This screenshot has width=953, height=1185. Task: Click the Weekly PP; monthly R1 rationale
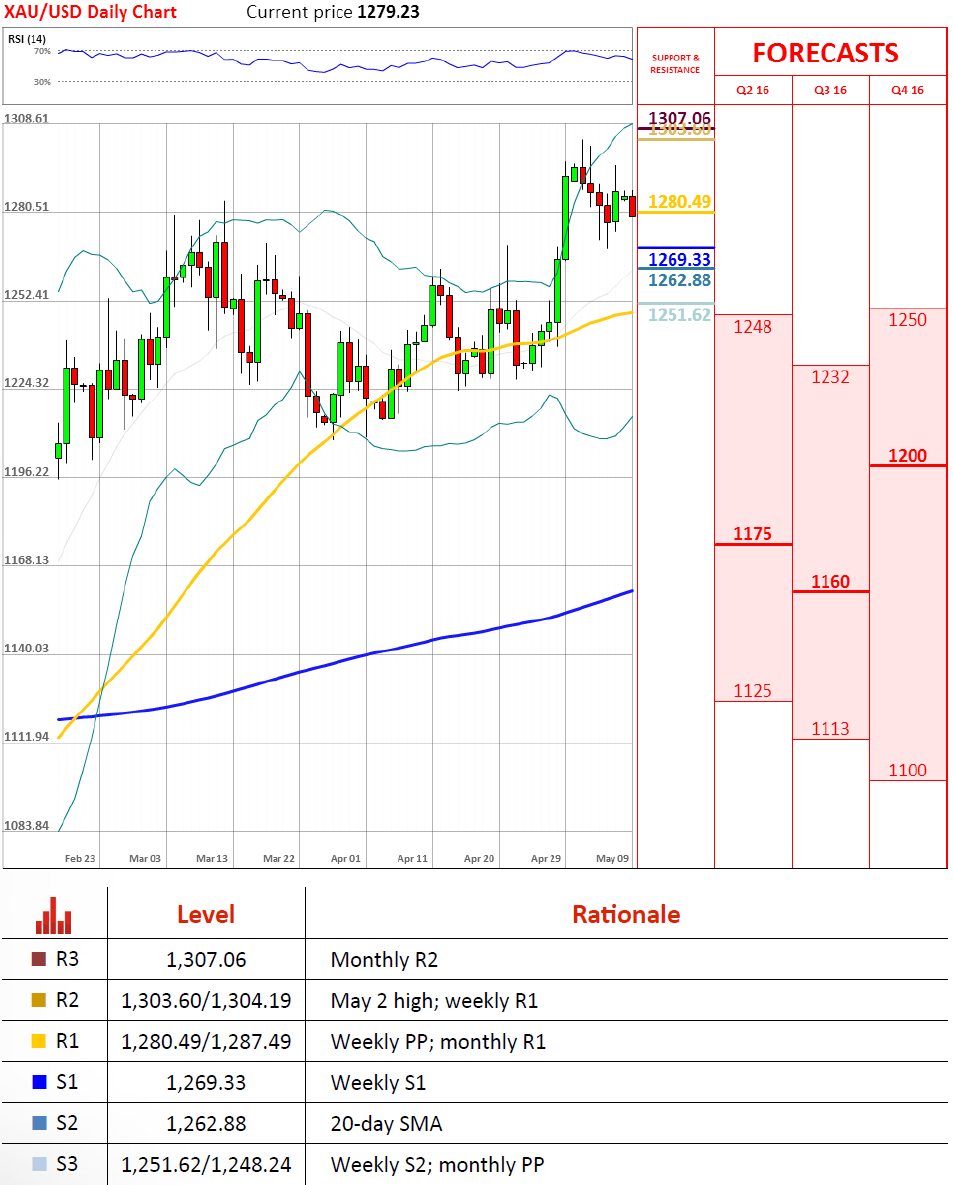[438, 1041]
